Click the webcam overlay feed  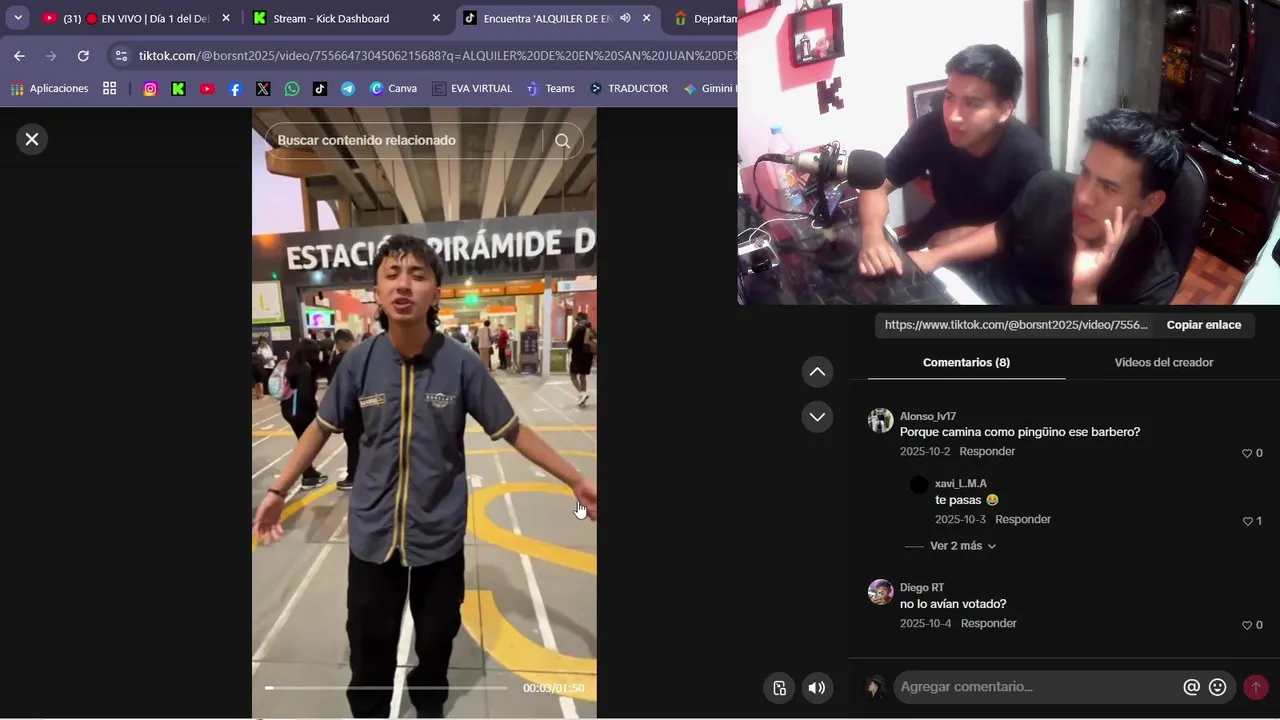point(1009,152)
